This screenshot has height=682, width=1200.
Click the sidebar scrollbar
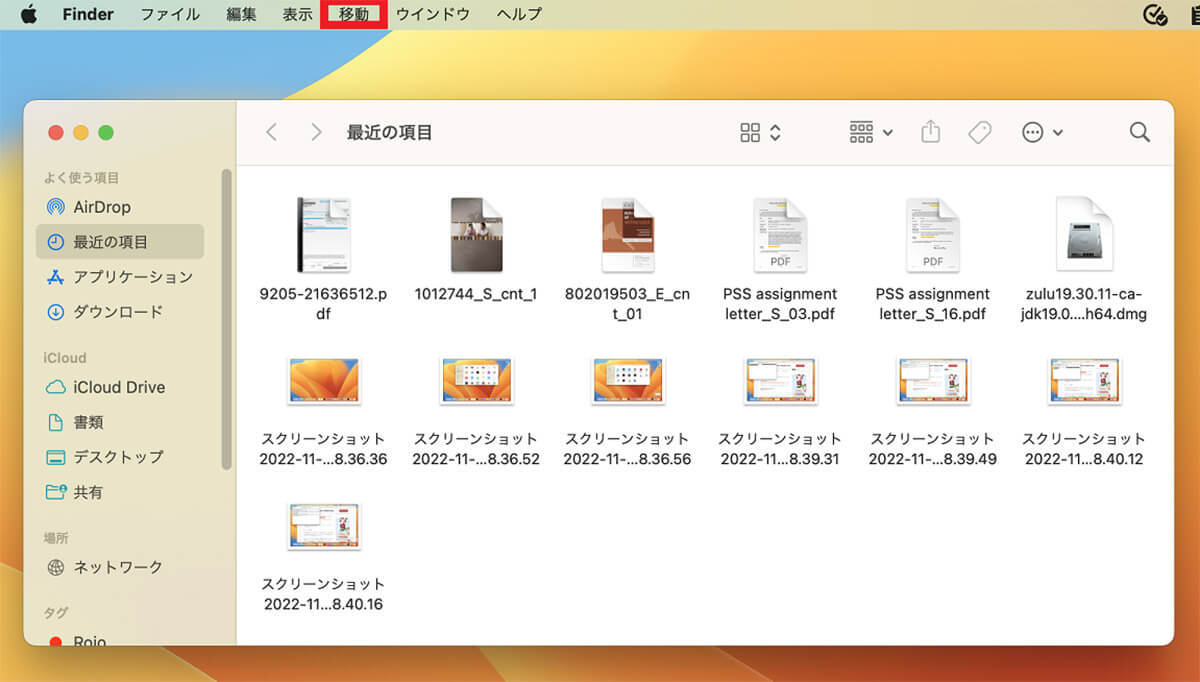pyautogui.click(x=226, y=318)
